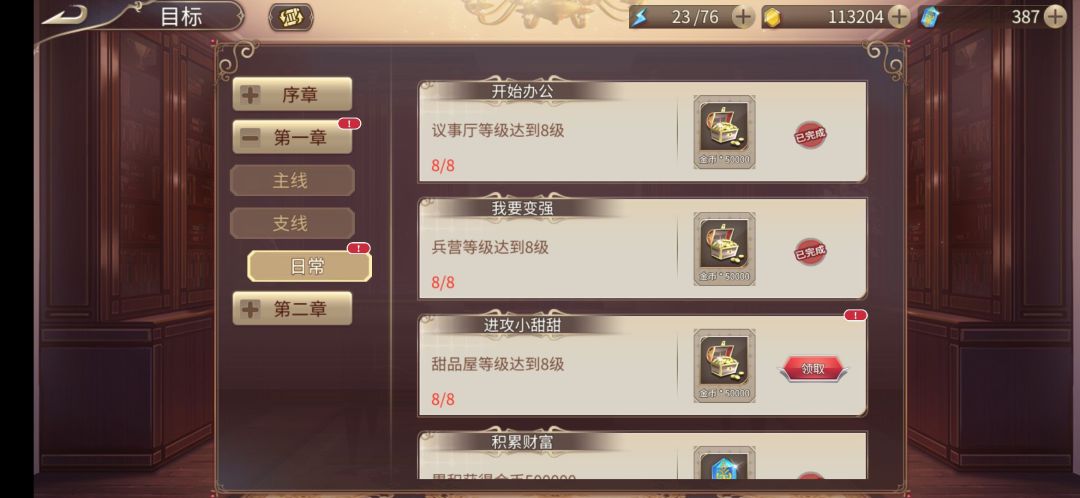Switch to the 主线 tab
Image resolution: width=1080 pixels, height=498 pixels.
292,180
